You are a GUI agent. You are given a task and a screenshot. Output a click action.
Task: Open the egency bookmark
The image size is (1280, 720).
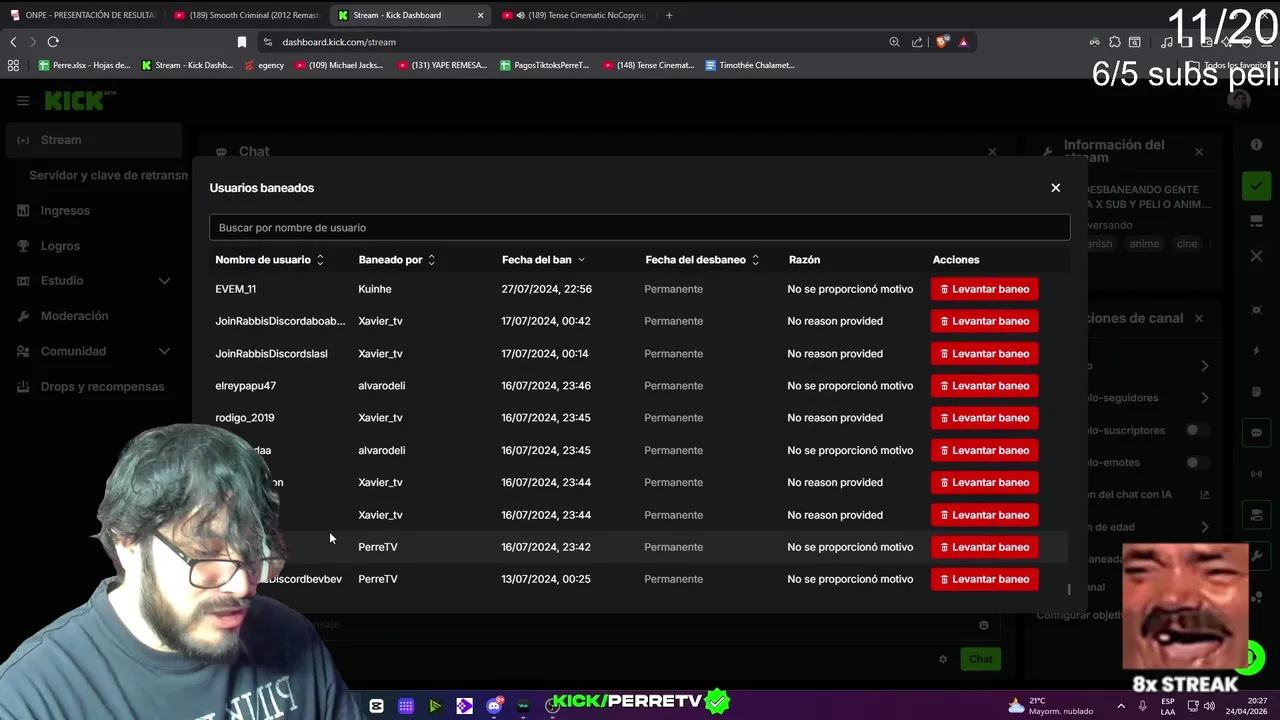click(x=264, y=65)
